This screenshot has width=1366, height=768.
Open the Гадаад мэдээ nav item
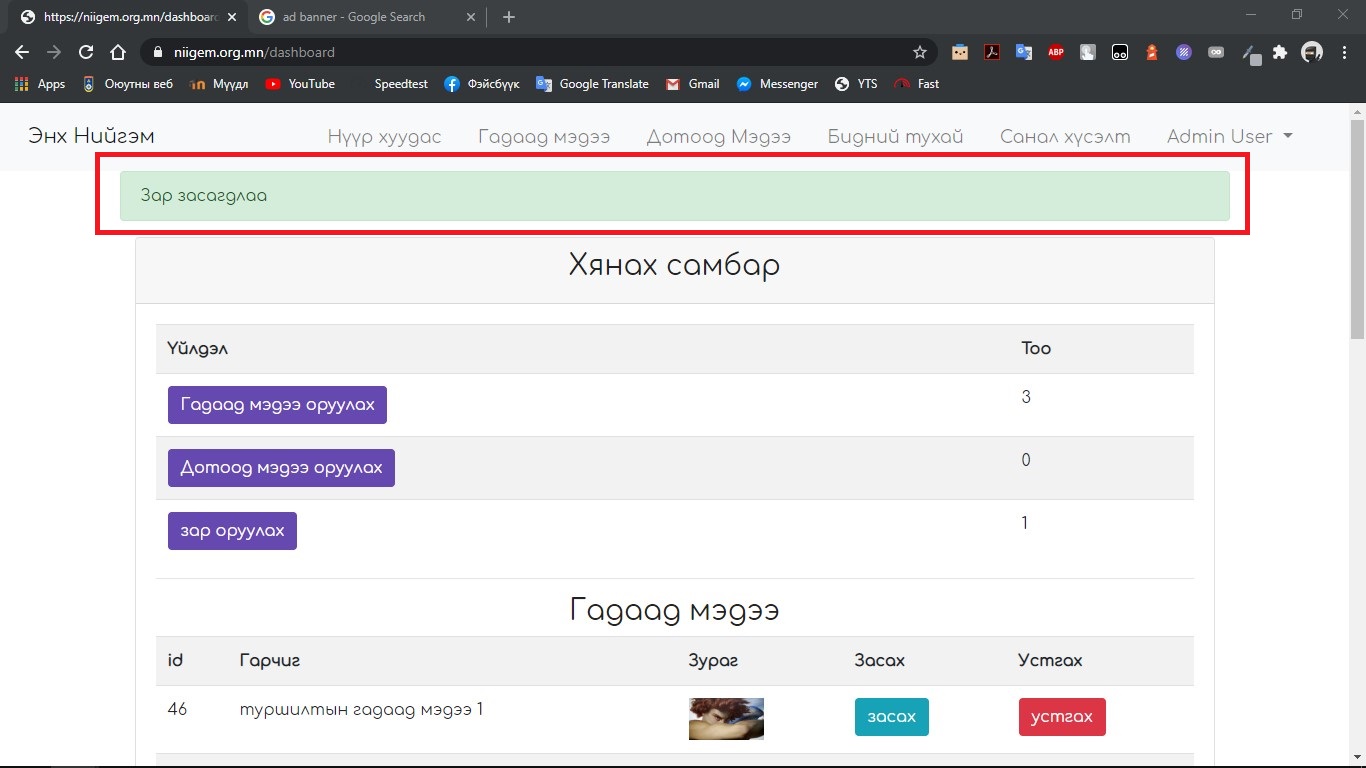[543, 137]
